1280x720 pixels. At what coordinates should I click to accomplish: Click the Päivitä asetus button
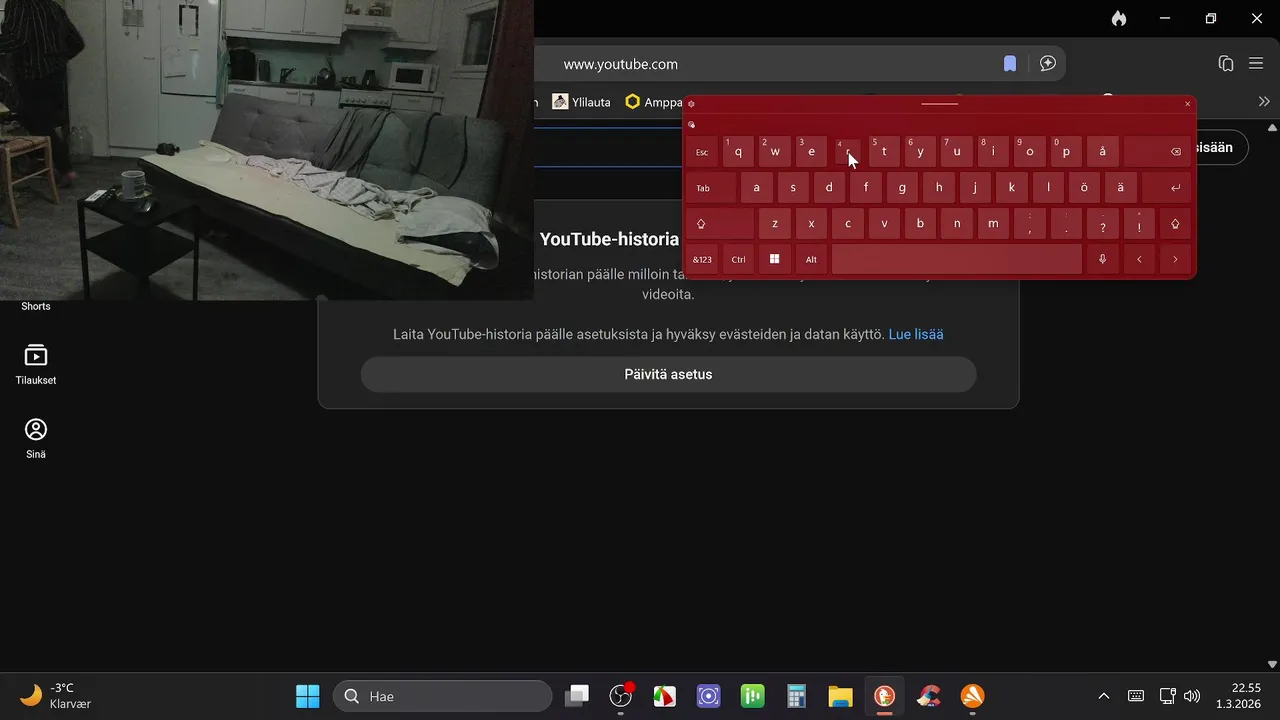pyautogui.click(x=668, y=374)
